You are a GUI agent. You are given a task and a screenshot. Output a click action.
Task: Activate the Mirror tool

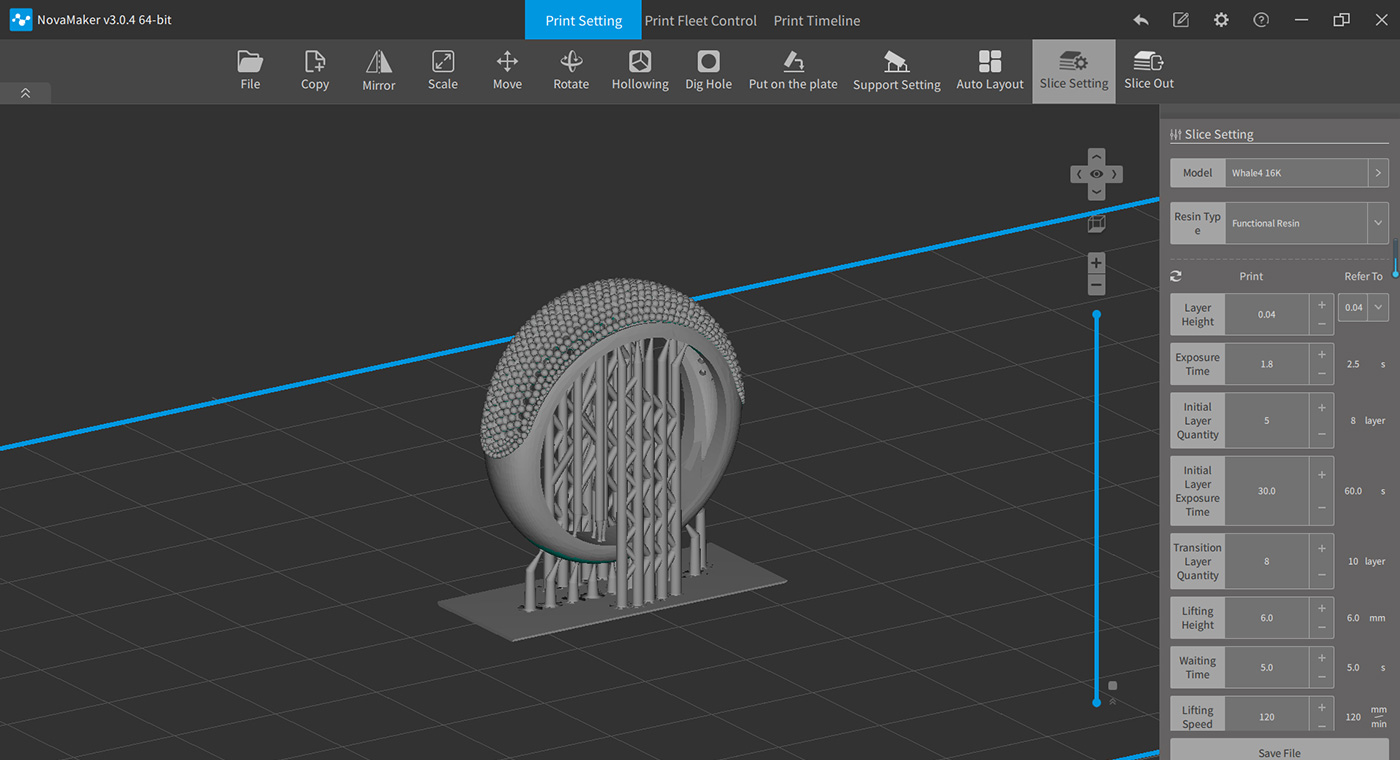coord(379,71)
